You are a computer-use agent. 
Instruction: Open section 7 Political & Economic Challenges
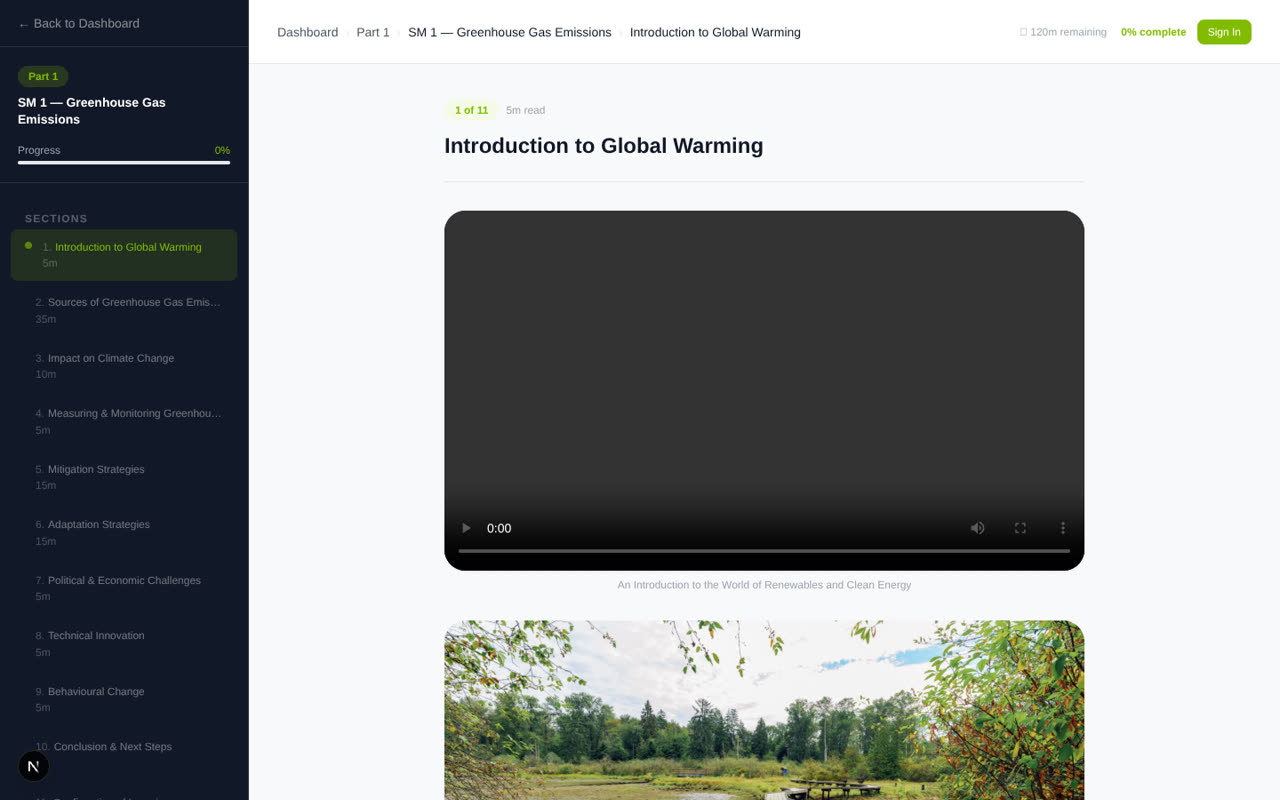[124, 588]
